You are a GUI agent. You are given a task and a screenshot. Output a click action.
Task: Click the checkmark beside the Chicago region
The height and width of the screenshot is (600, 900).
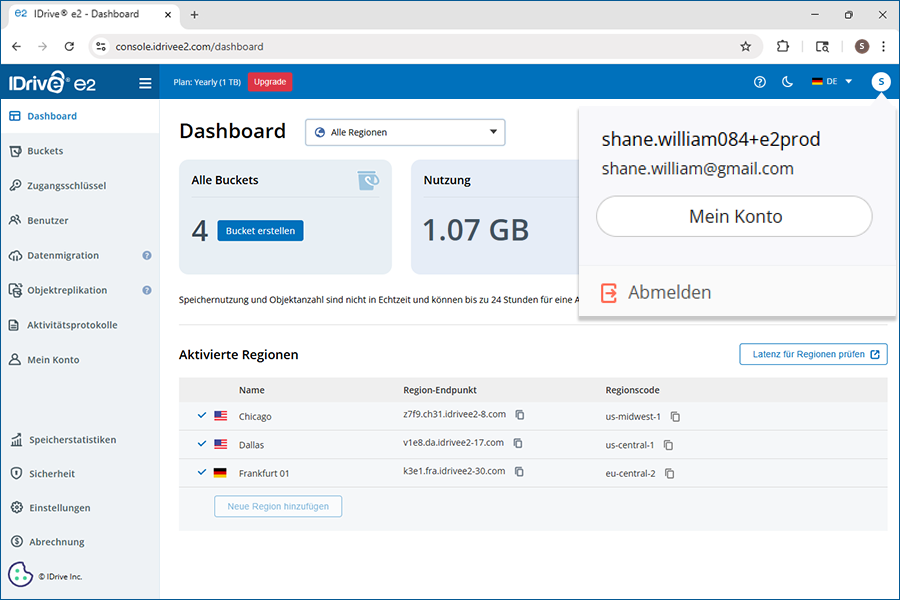202,416
